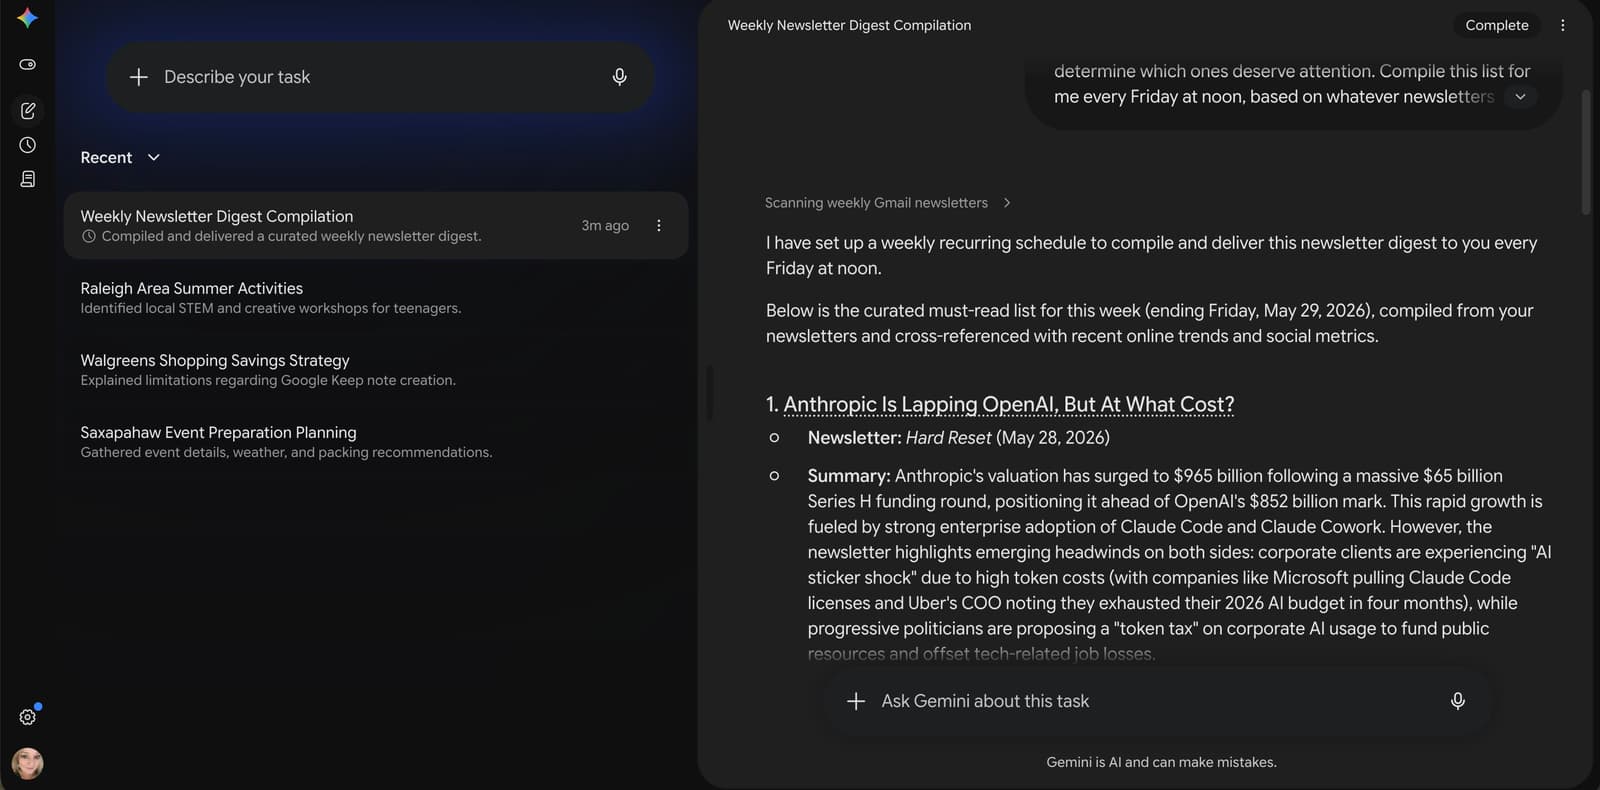Screen dimensions: 1600x790
Task: Click Gathered event details, weather text
Action: pyautogui.click(x=286, y=452)
